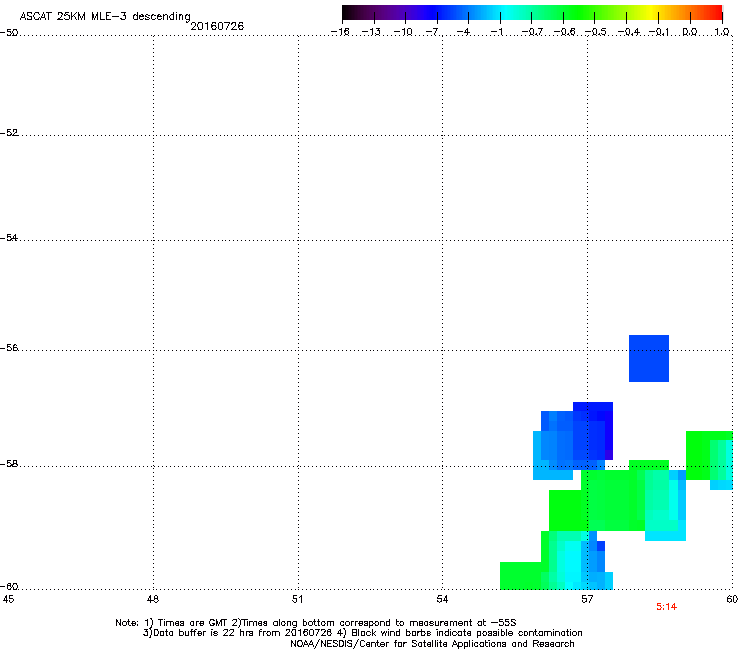Click the longitude axis label 45

pyautogui.click(x=8, y=599)
